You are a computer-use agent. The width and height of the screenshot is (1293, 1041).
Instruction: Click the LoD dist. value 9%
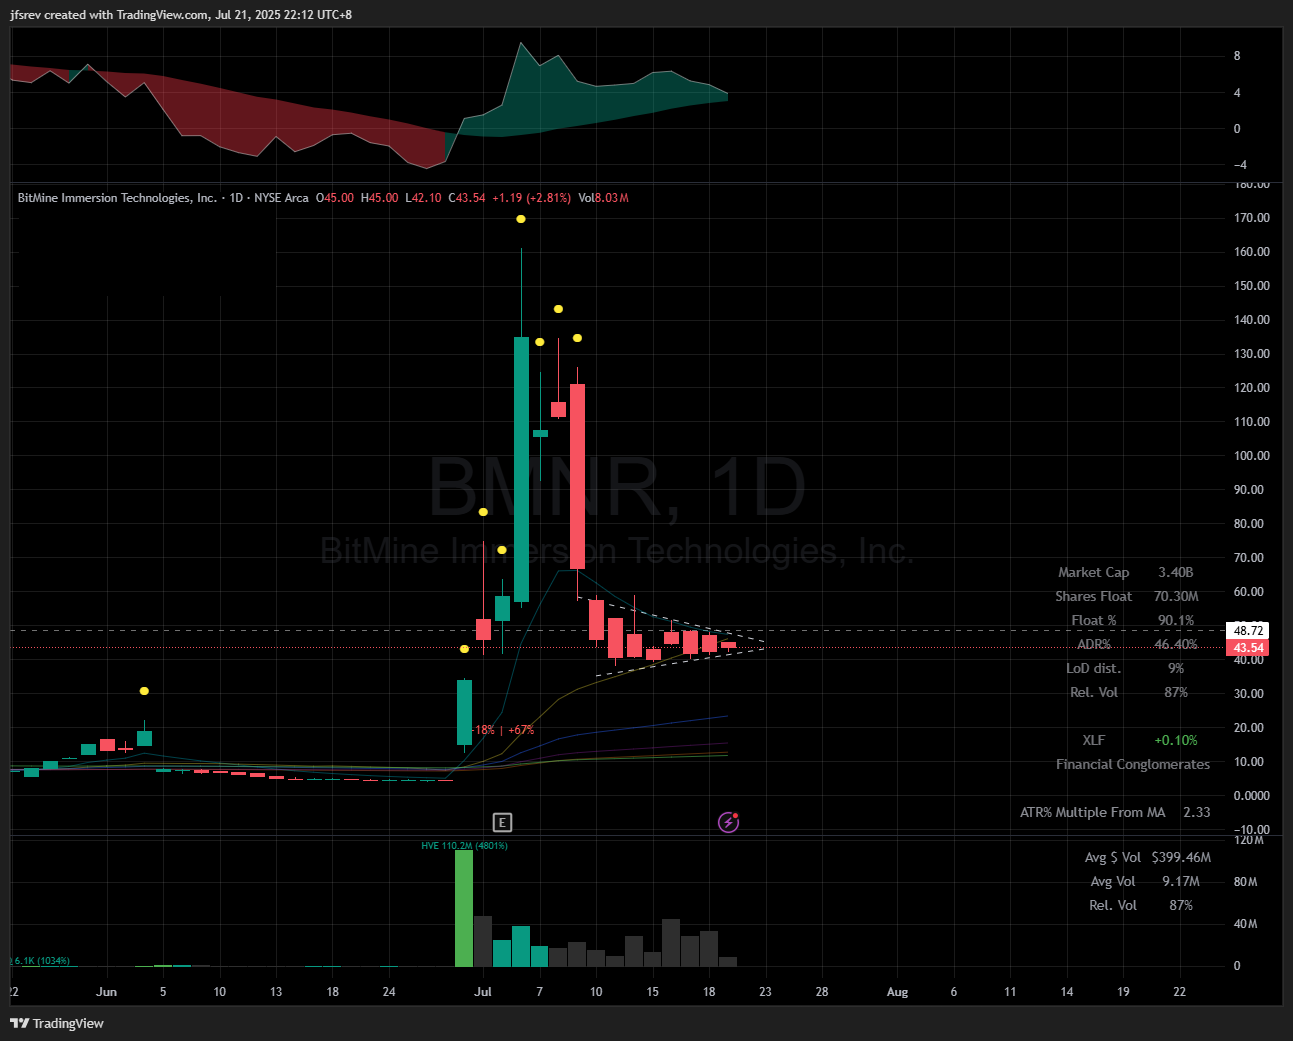pyautogui.click(x=1176, y=669)
